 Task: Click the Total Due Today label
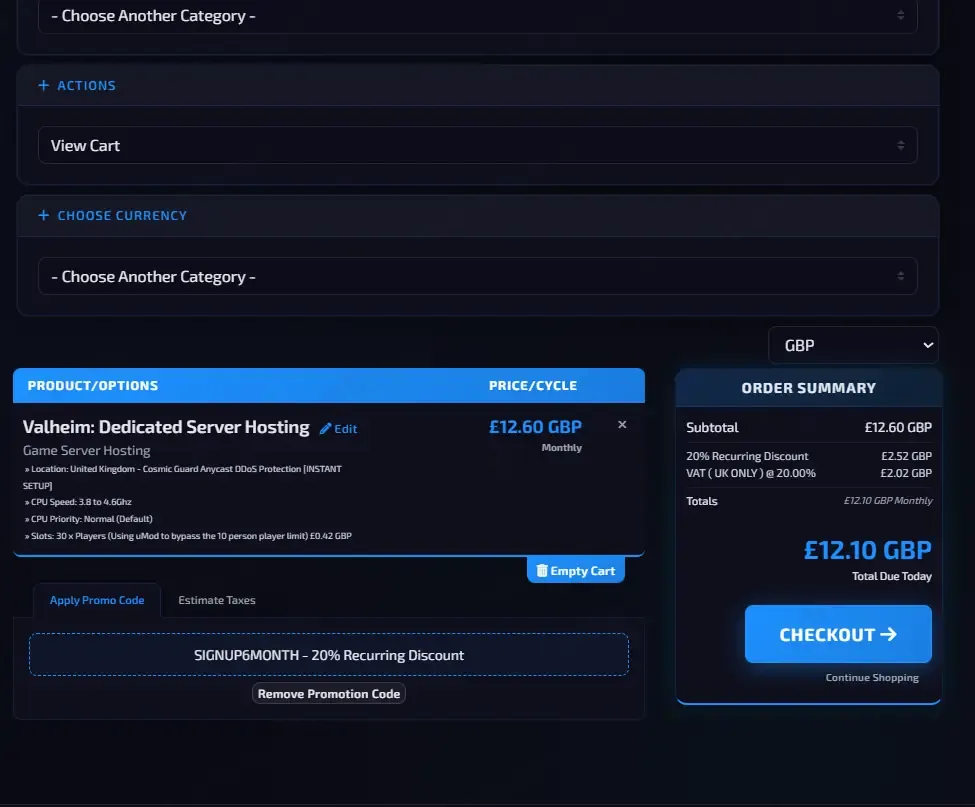(892, 576)
